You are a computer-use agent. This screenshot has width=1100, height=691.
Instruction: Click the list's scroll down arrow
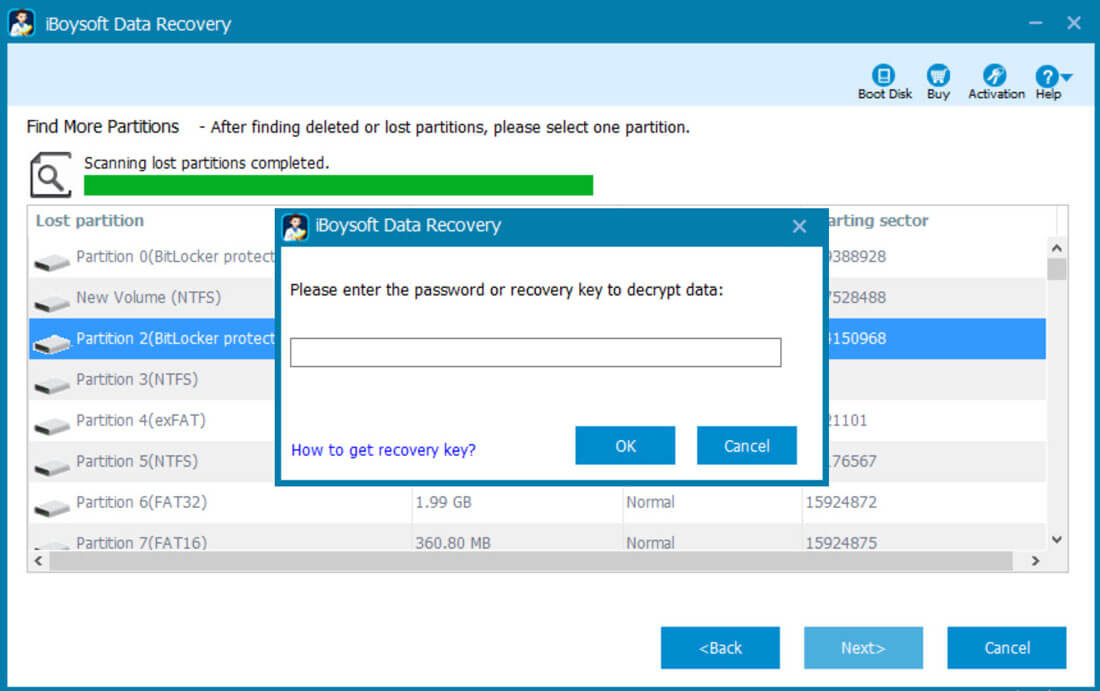click(x=1057, y=539)
